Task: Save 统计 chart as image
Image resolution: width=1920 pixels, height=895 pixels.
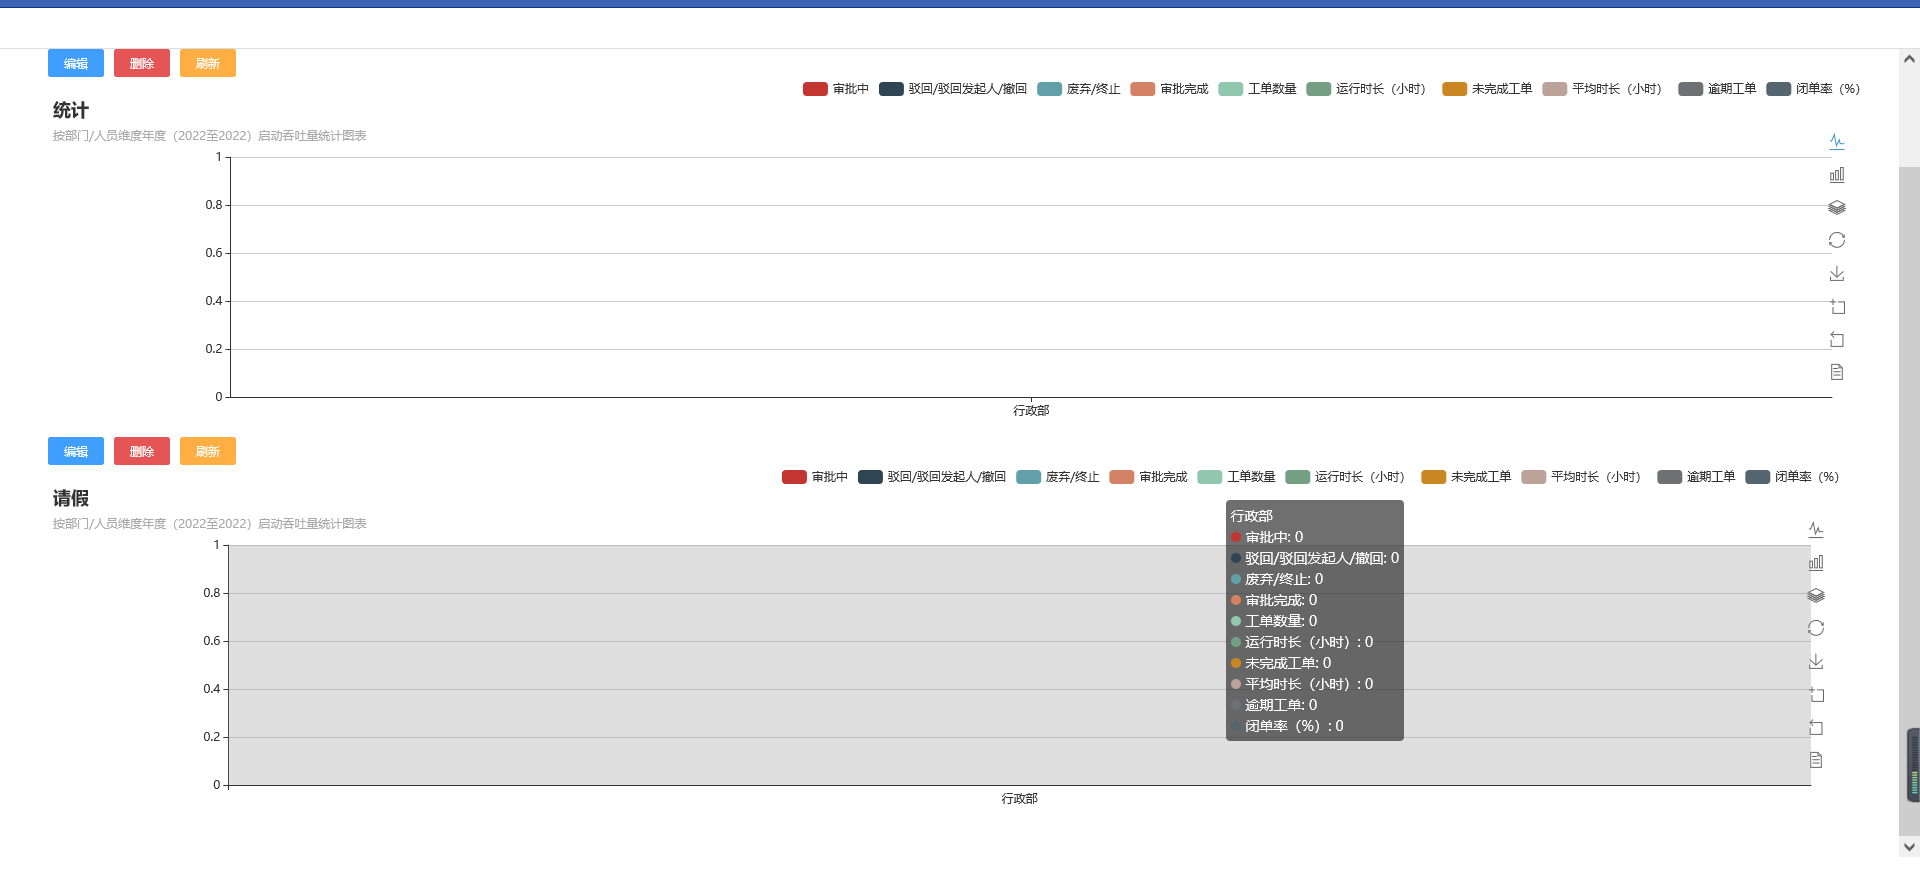Action: point(1837,273)
